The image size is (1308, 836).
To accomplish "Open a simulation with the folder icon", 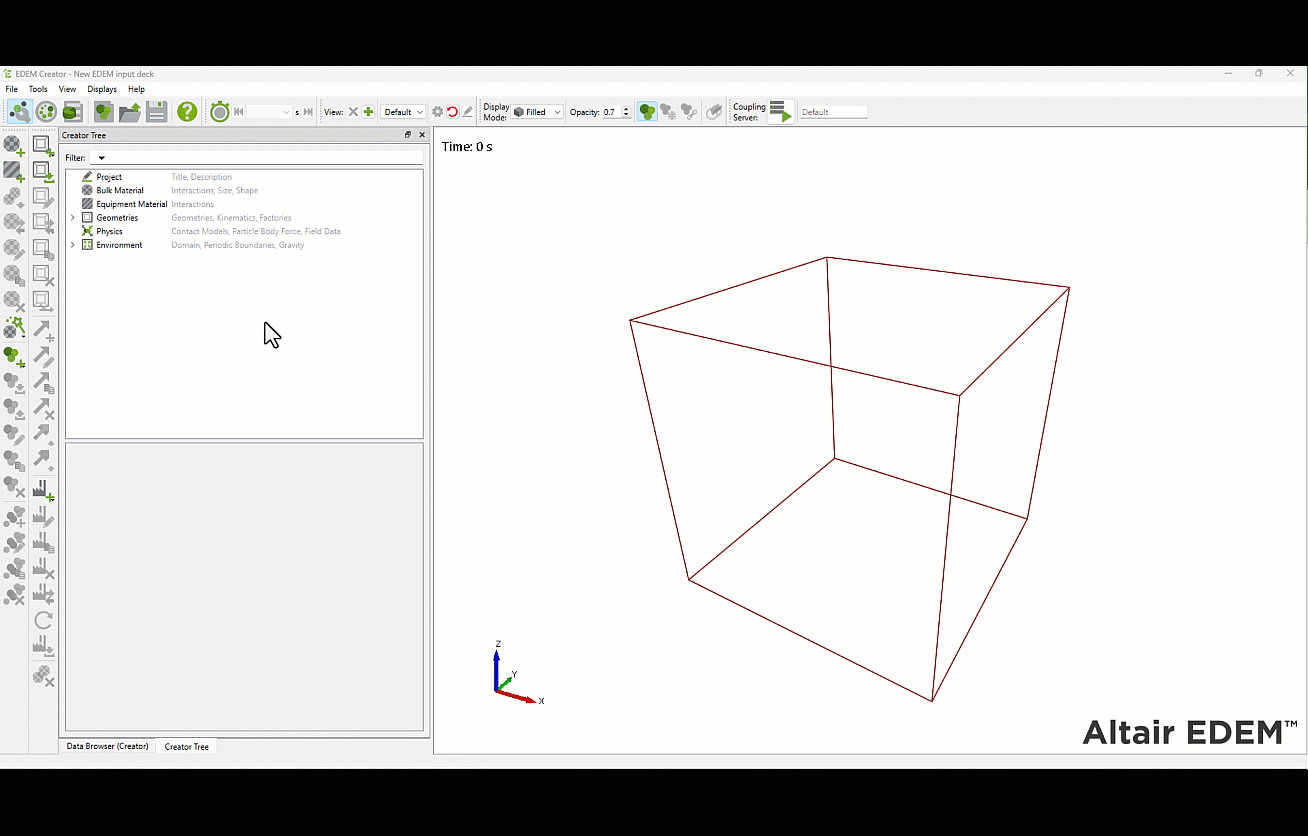I will [130, 112].
